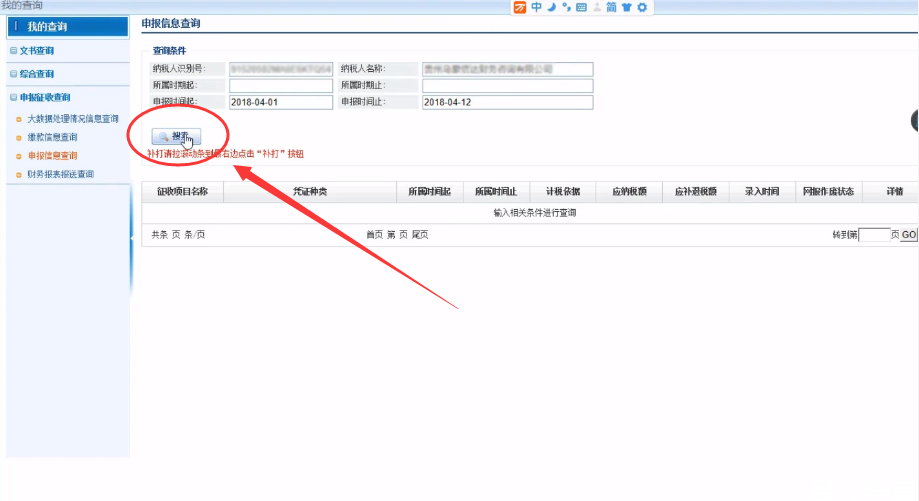Click the Sogou IME logo icon
The width and height of the screenshot is (919, 501).
pyautogui.click(x=520, y=7)
